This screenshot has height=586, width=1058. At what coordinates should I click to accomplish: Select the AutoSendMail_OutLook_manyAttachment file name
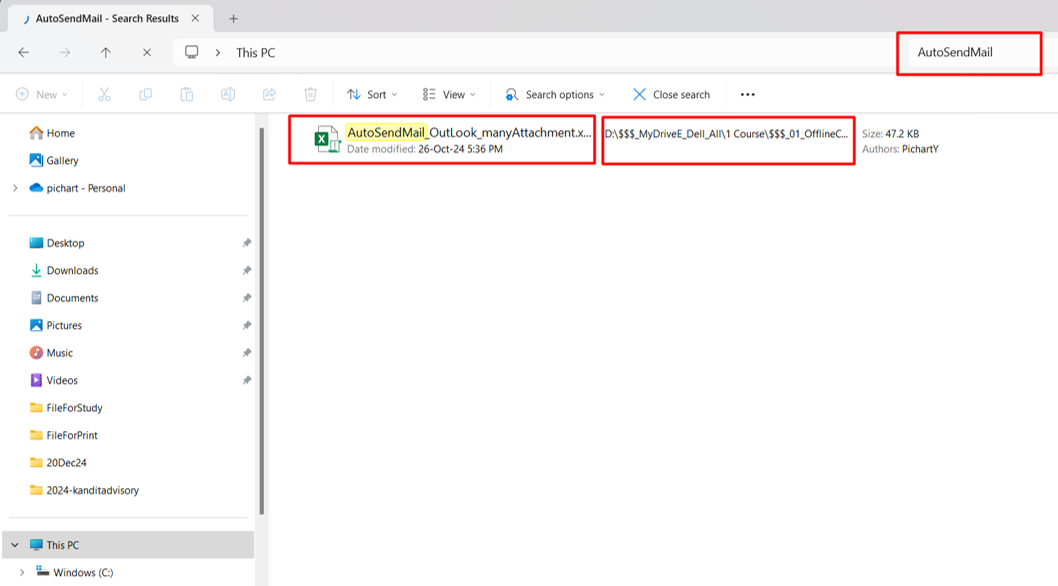click(x=469, y=132)
